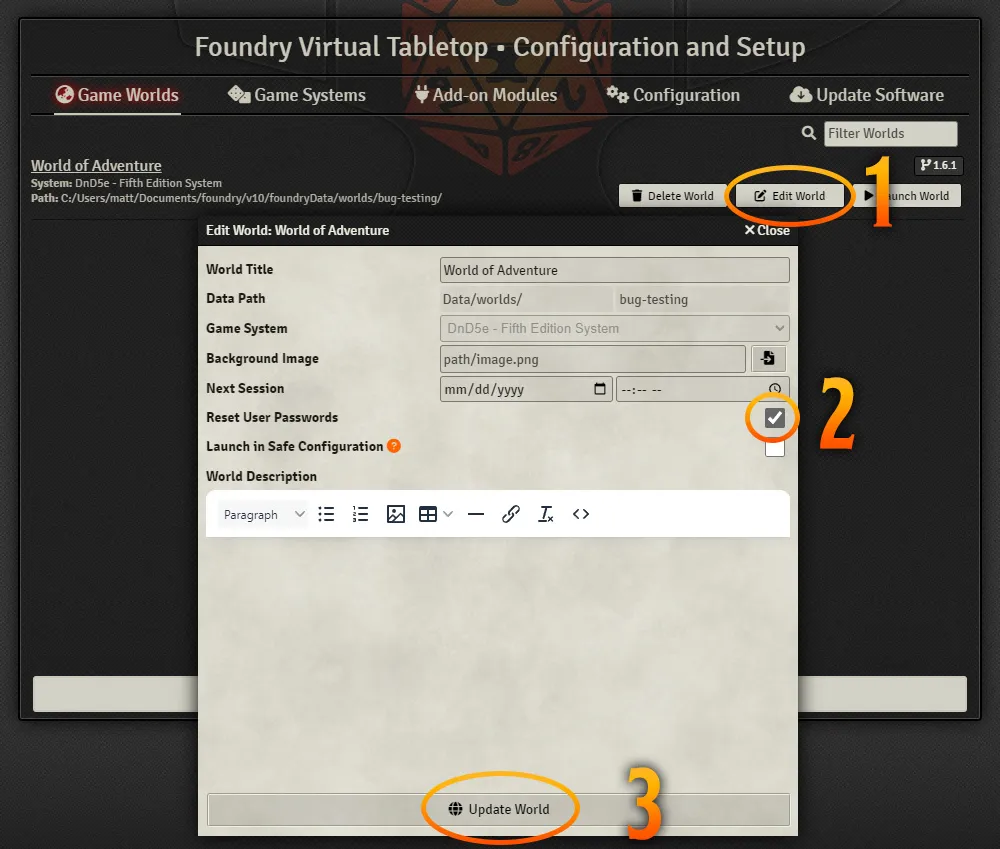Go to the Configuration tab
1000x849 pixels.
(673, 95)
